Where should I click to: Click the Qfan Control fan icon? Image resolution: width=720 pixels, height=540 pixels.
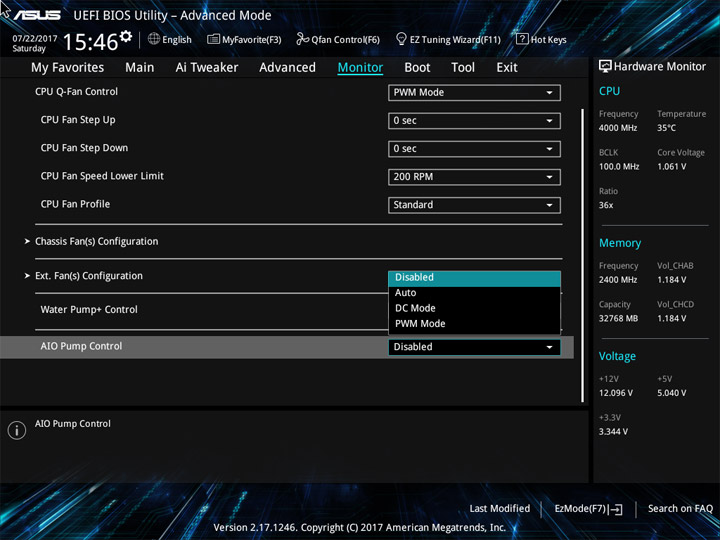tap(302, 39)
